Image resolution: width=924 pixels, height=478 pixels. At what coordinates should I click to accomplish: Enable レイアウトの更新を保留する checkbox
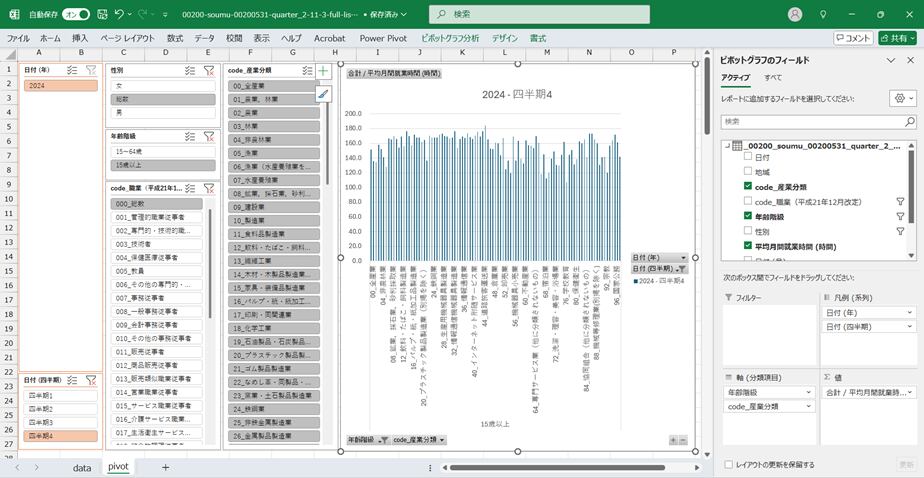click(728, 464)
